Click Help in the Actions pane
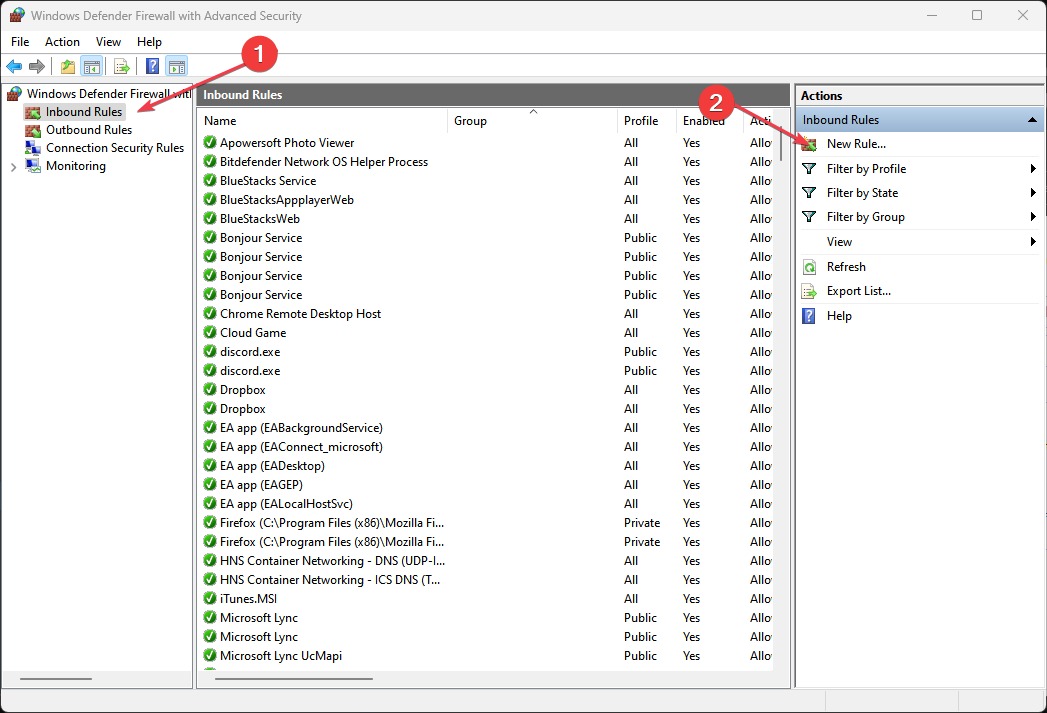 pos(839,316)
